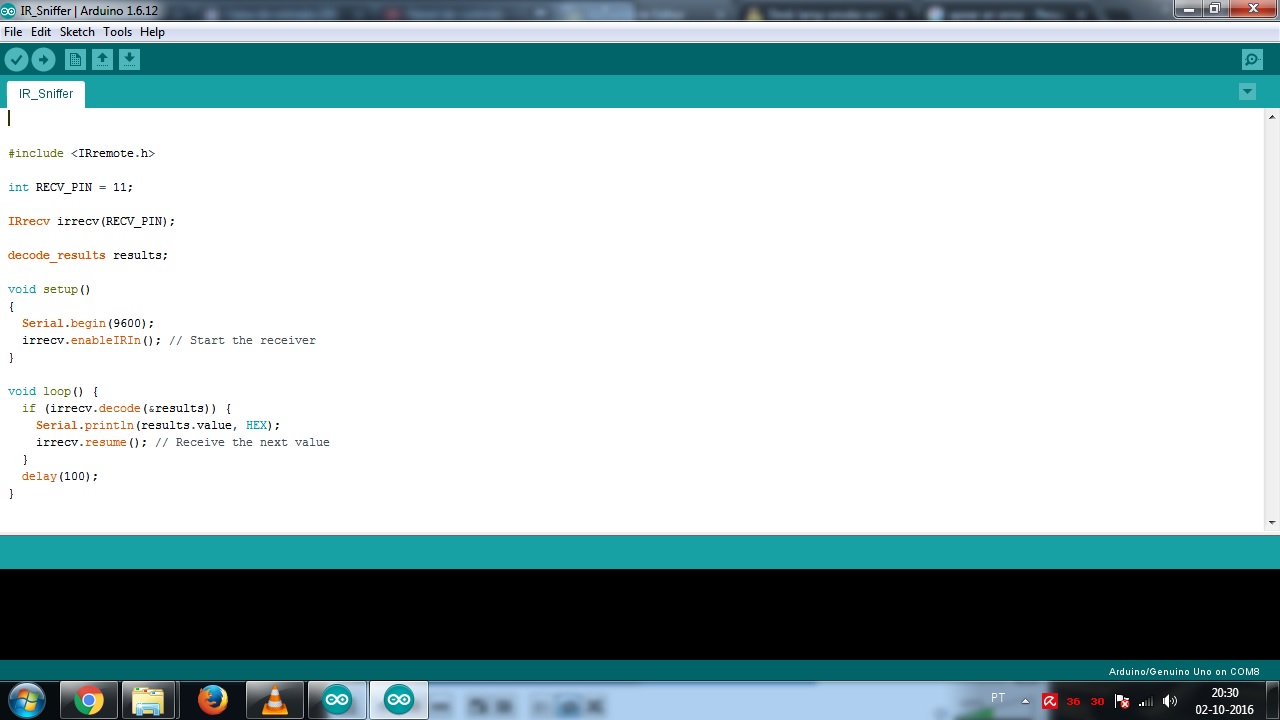The width and height of the screenshot is (1280, 720).
Task: Click the 'delay(100);' line
Action: point(60,476)
